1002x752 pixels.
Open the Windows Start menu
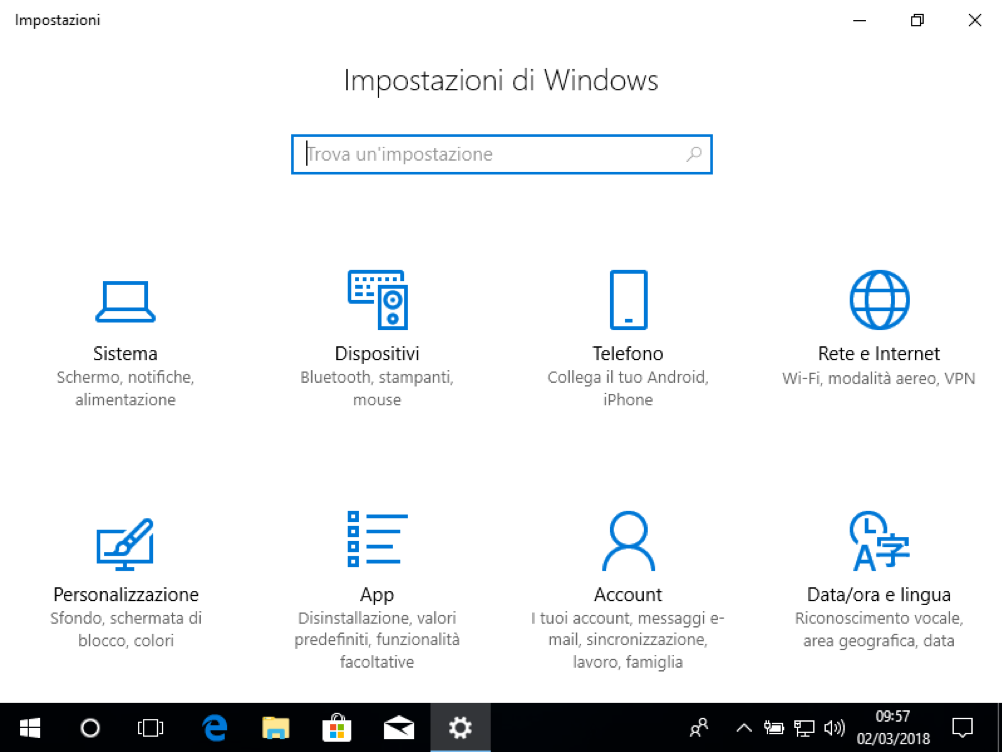point(30,728)
